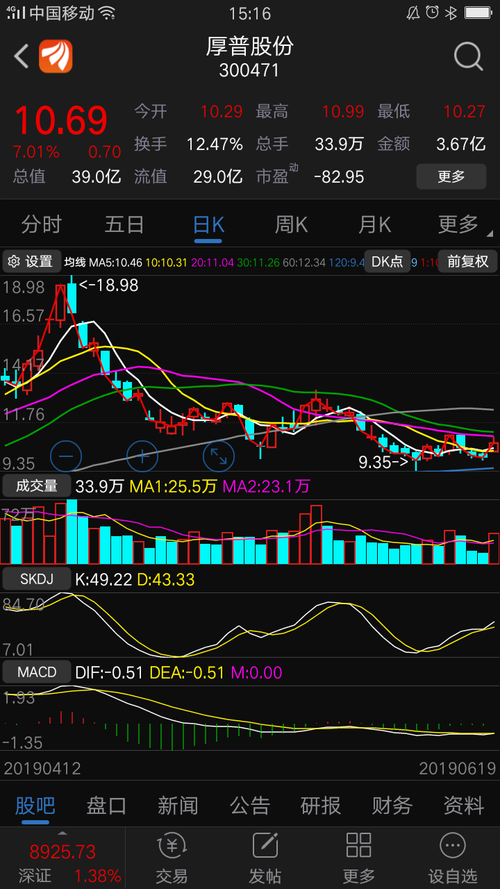This screenshot has width=500, height=889.
Task: Tap the orange Eastmoney app logo
Action: (56, 56)
